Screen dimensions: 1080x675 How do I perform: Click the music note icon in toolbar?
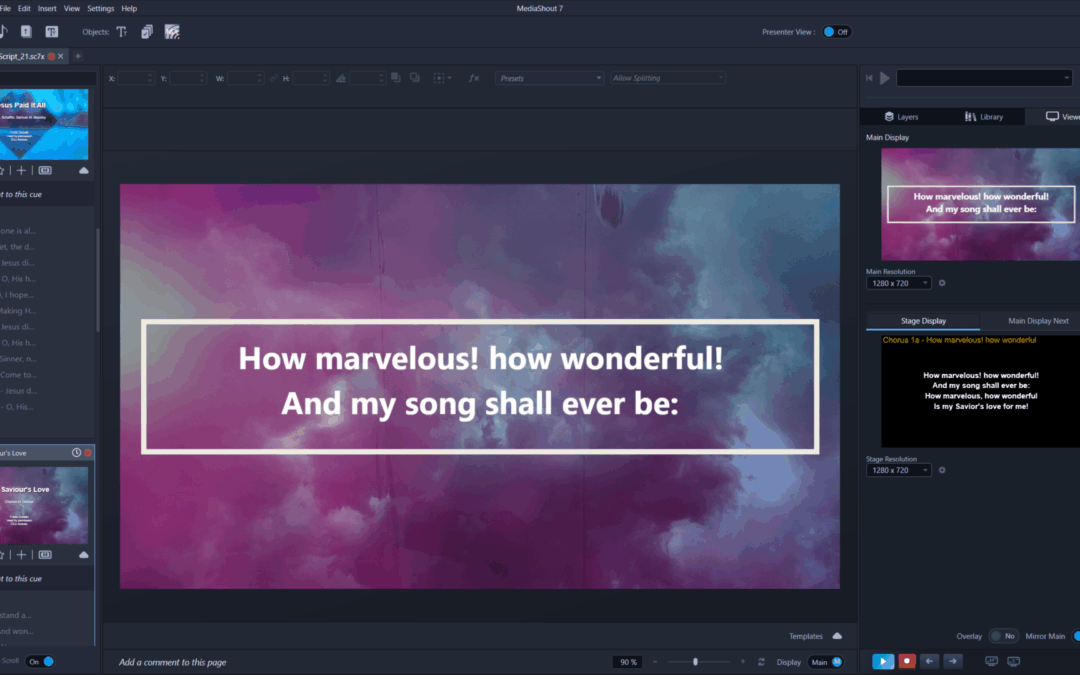pos(3,32)
